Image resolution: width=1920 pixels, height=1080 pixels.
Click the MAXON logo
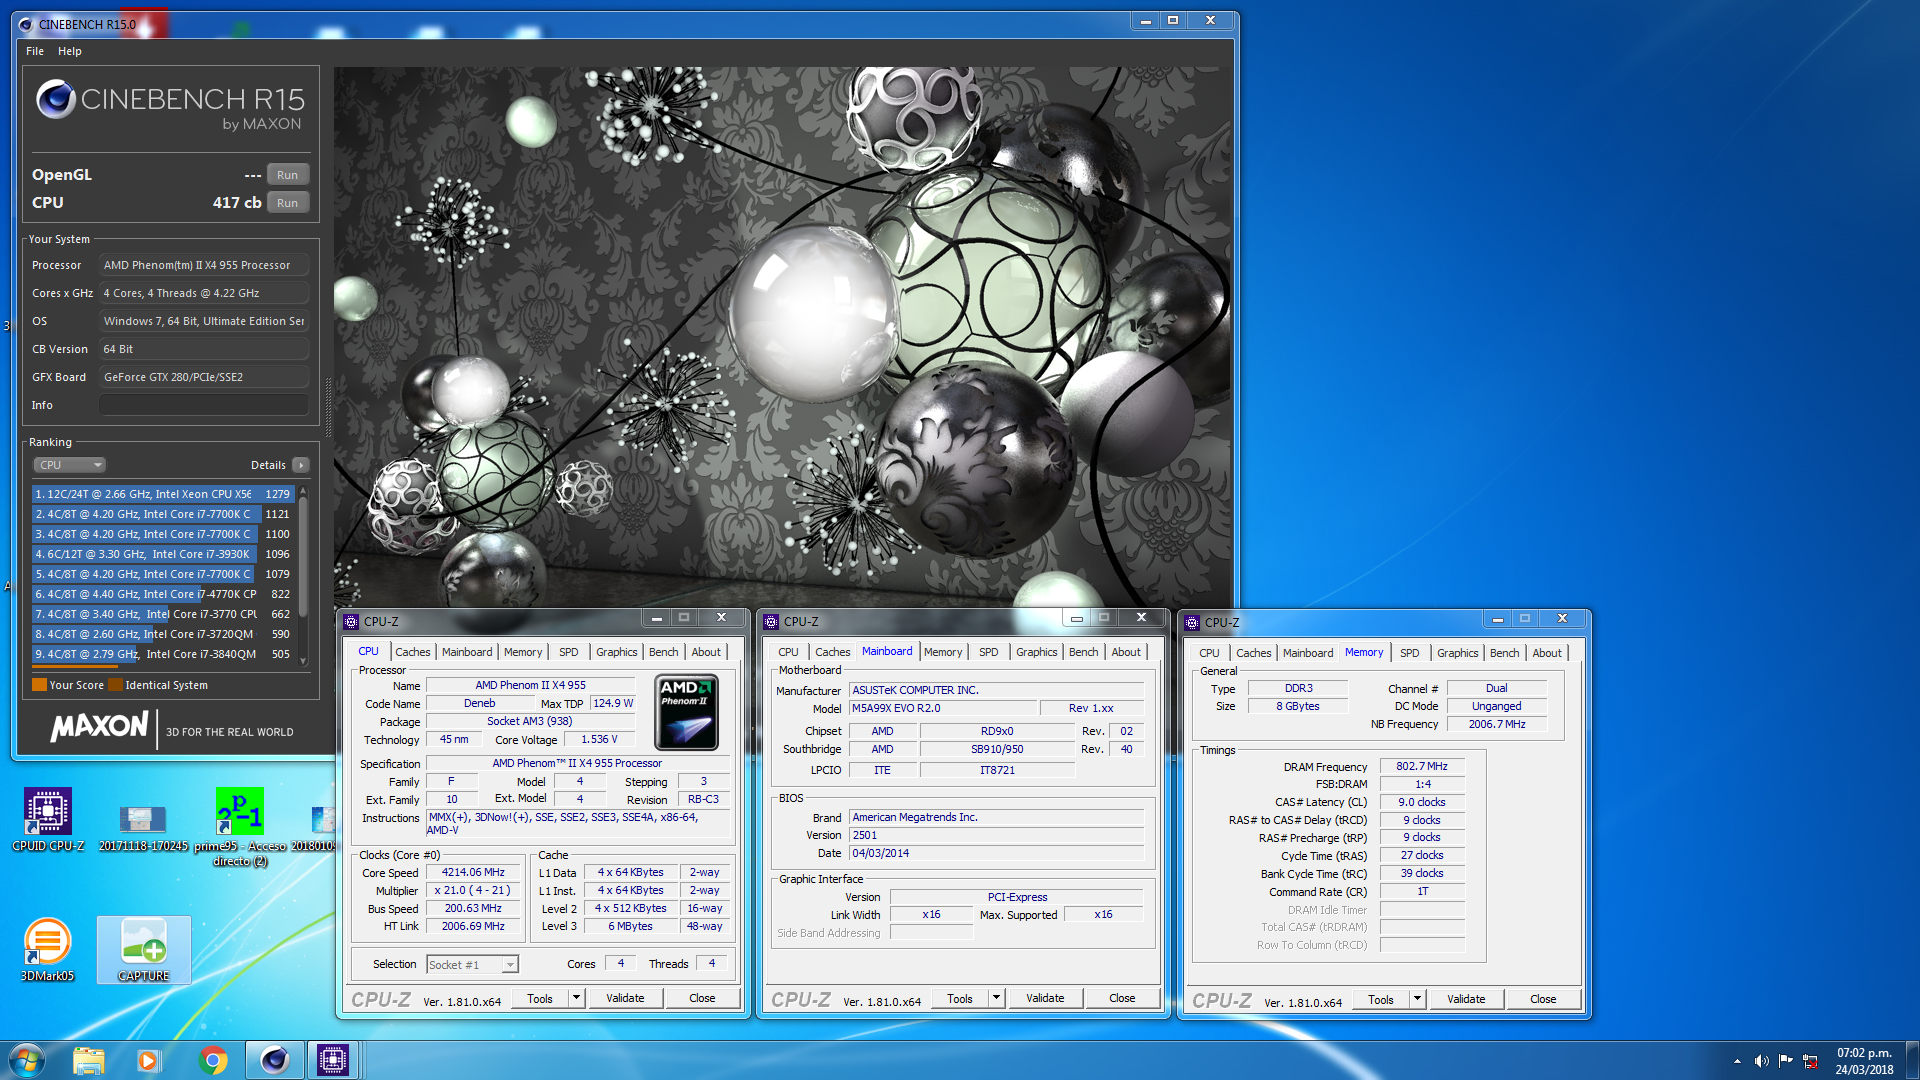point(100,727)
